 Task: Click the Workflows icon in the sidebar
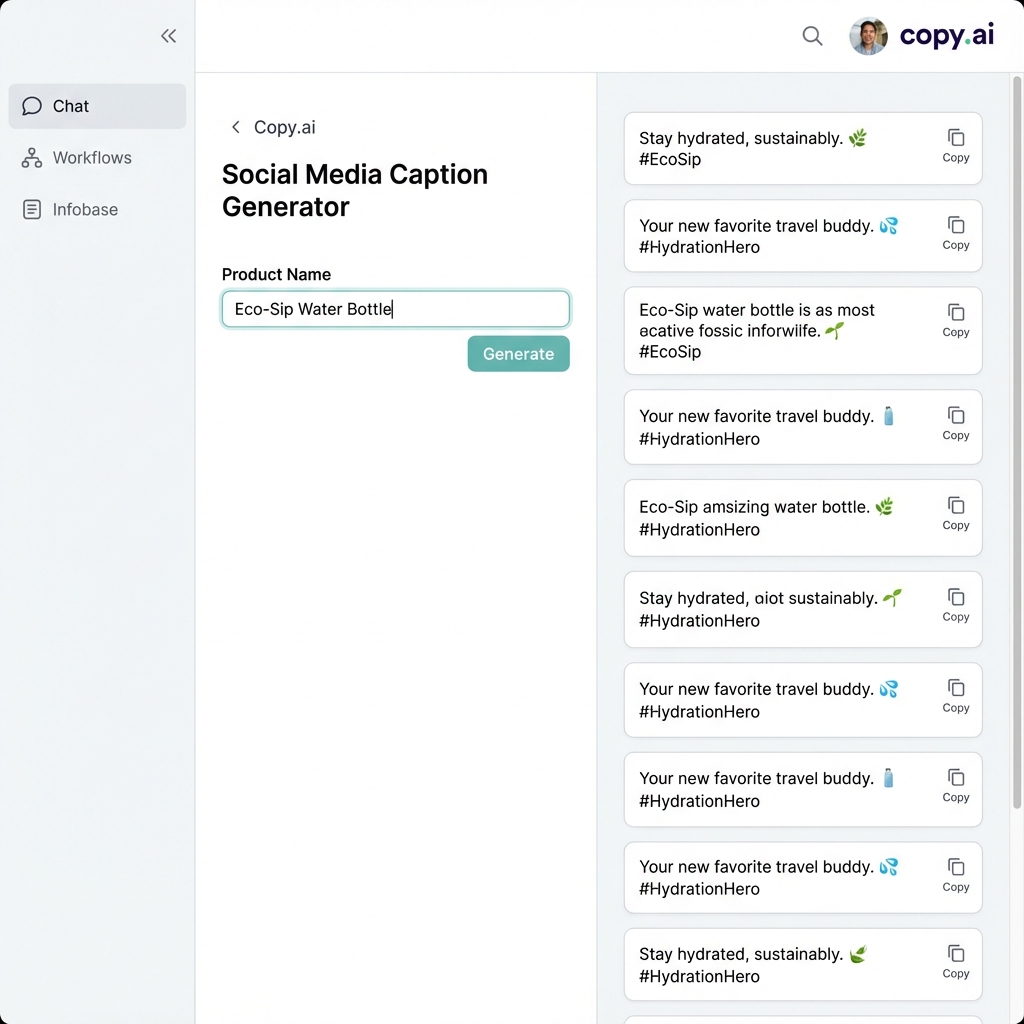coord(32,158)
